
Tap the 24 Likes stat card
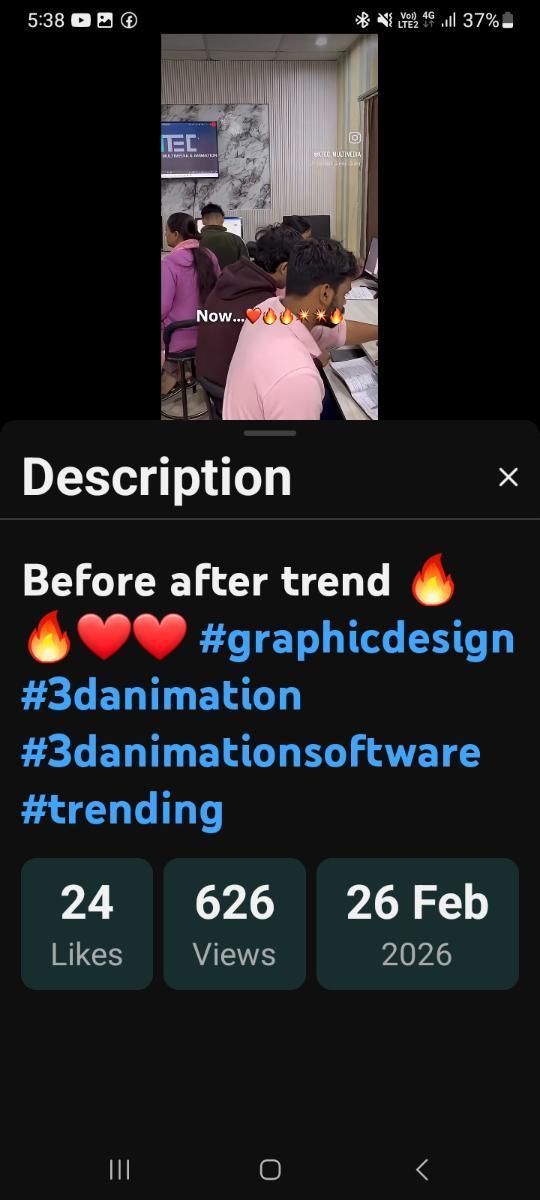[x=87, y=924]
